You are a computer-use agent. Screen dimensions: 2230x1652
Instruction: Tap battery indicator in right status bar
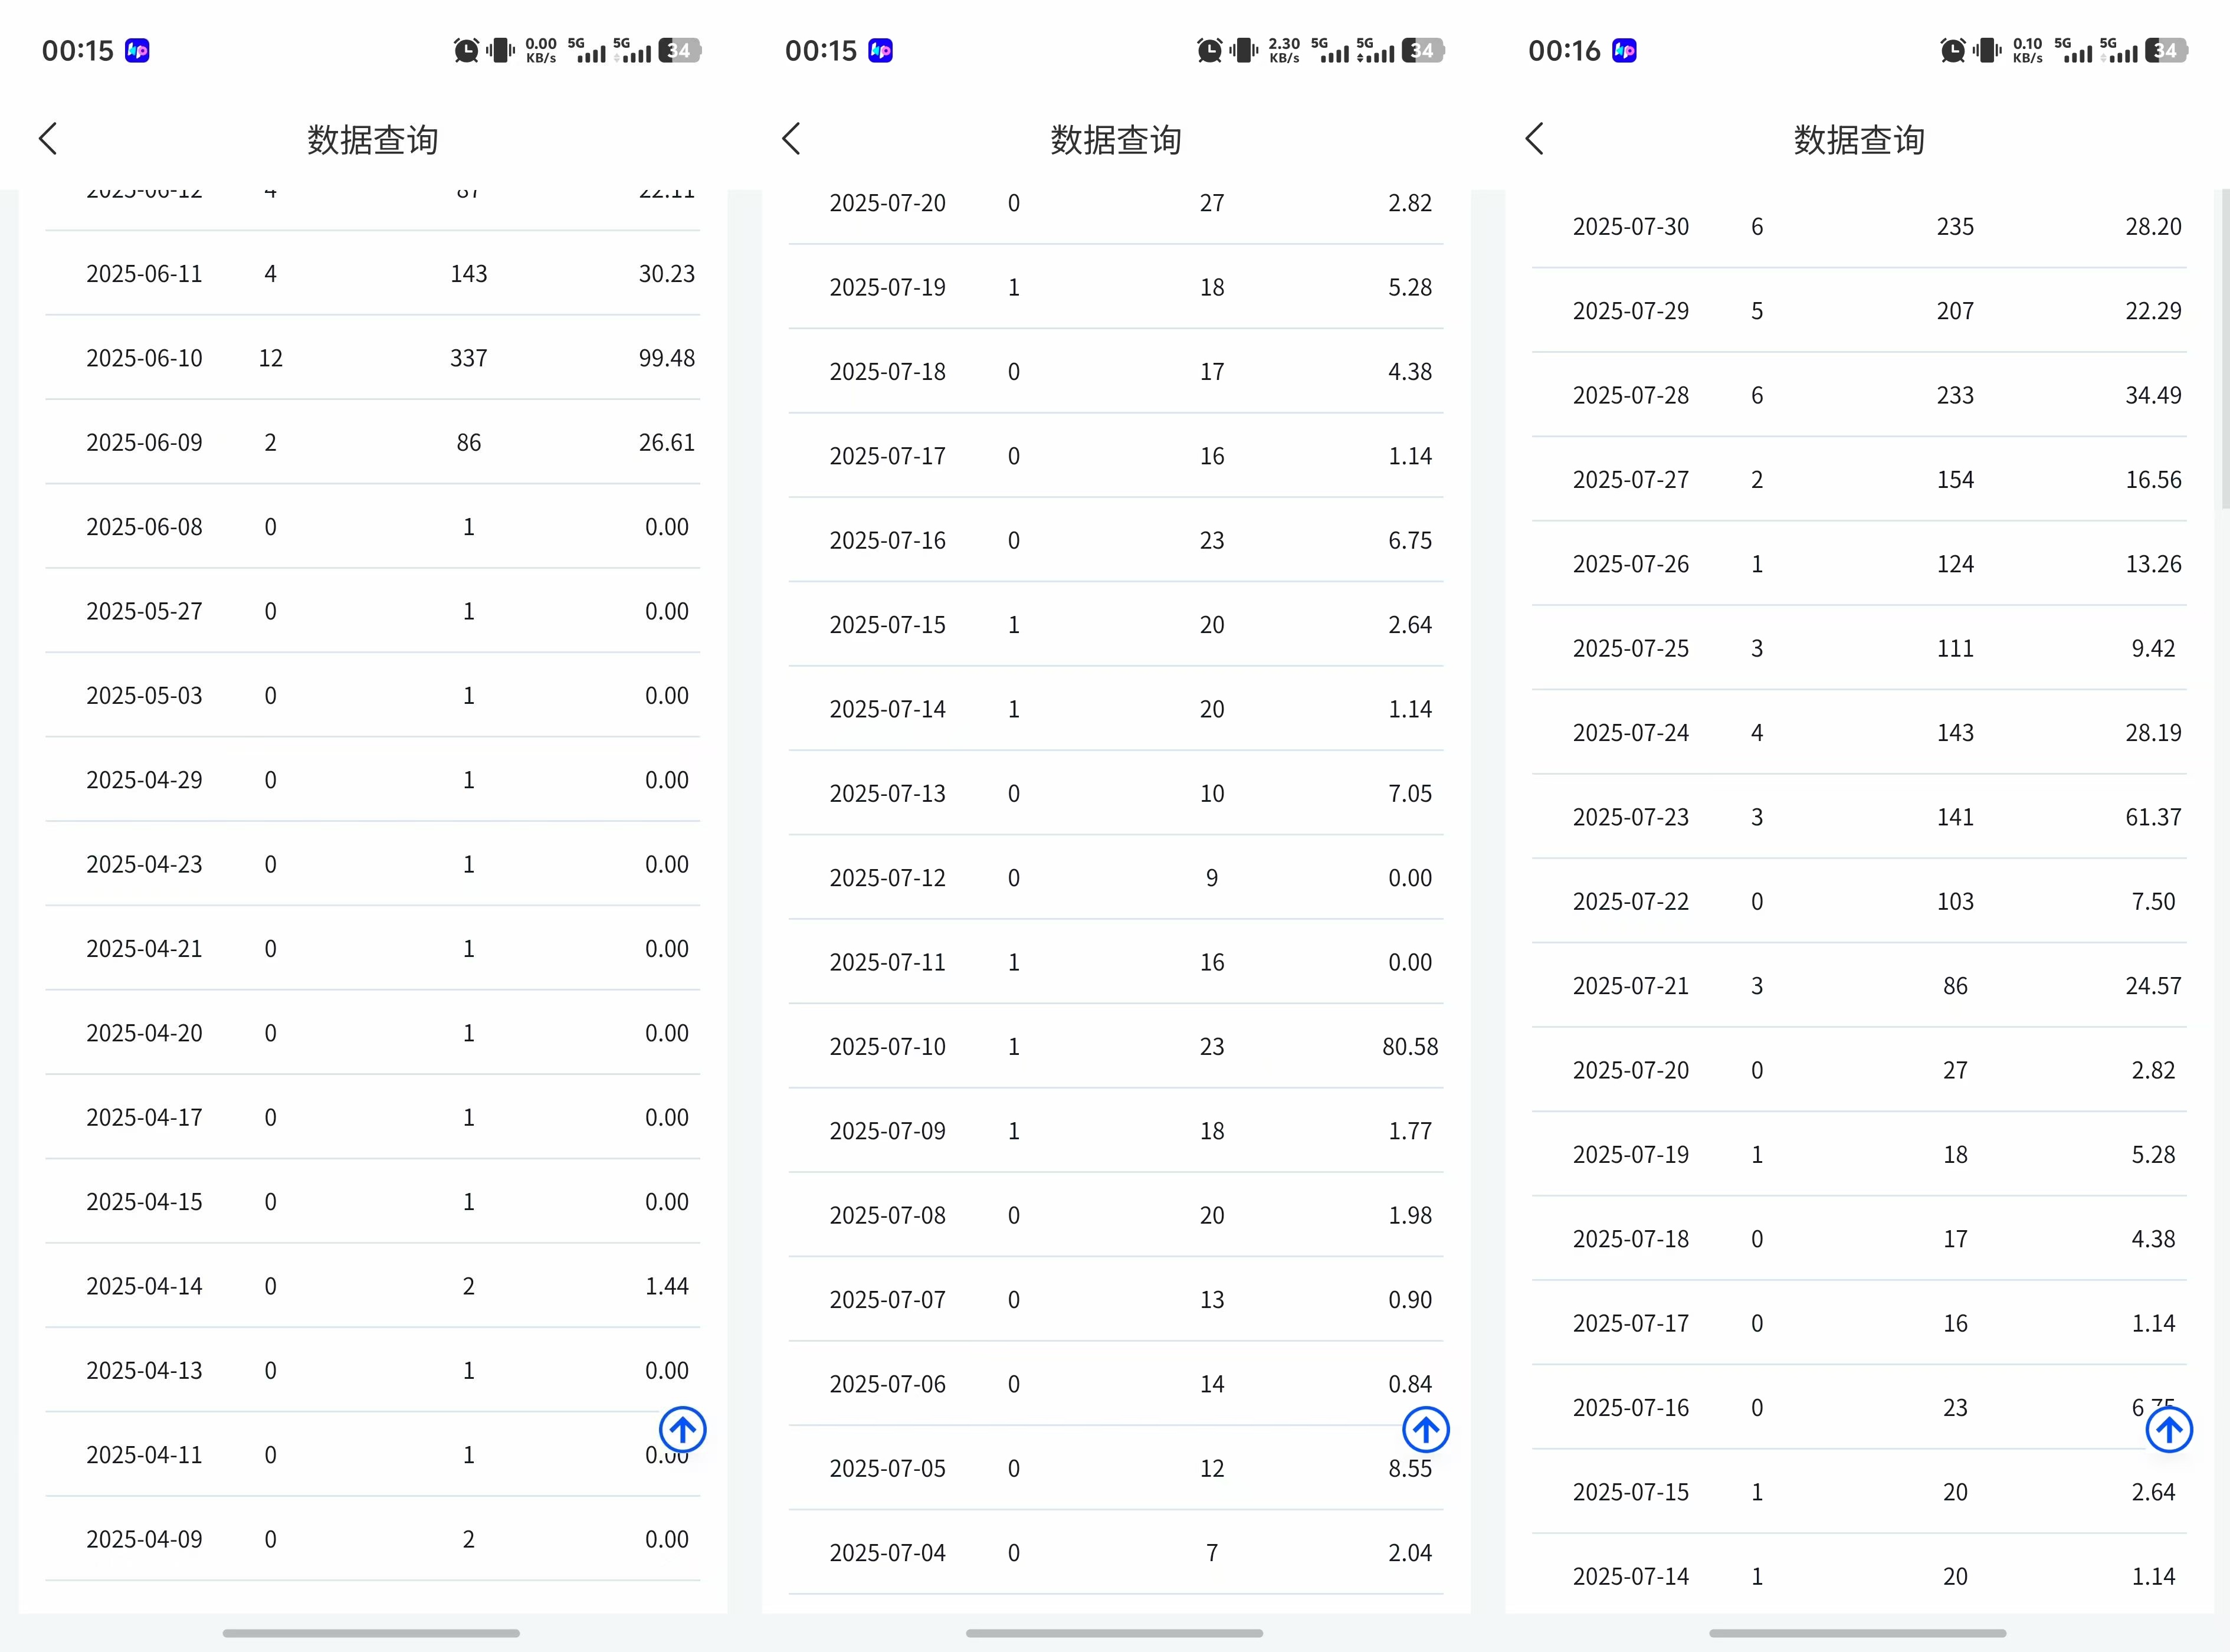point(2166,50)
